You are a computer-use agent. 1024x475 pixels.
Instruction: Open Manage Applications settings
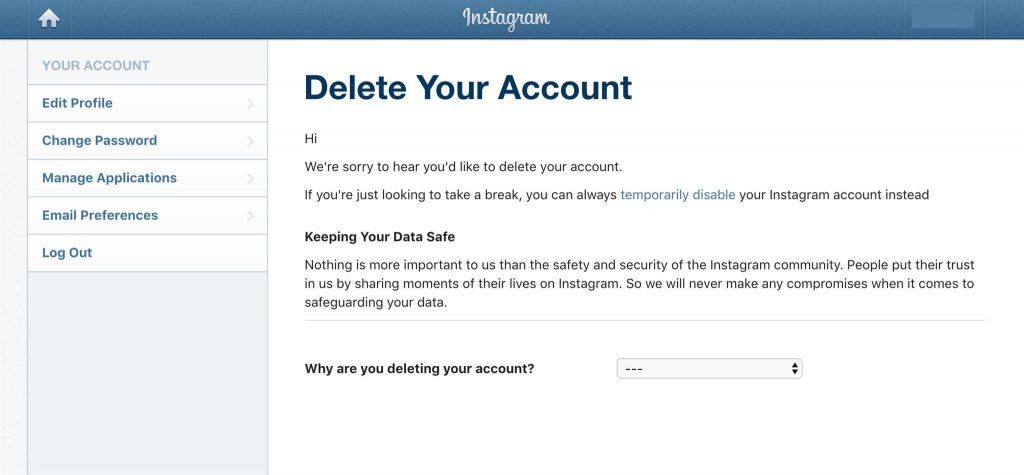click(148, 178)
